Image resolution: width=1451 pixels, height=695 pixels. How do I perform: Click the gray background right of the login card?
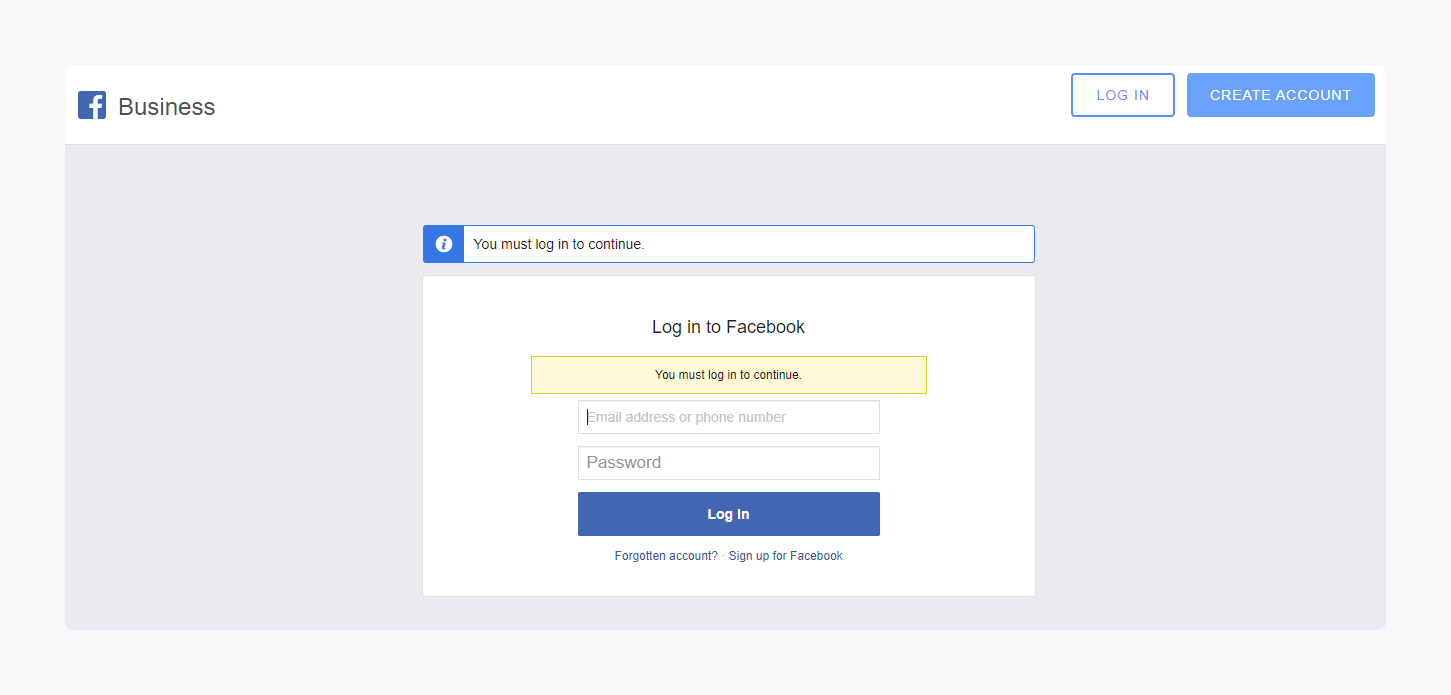[1210, 400]
